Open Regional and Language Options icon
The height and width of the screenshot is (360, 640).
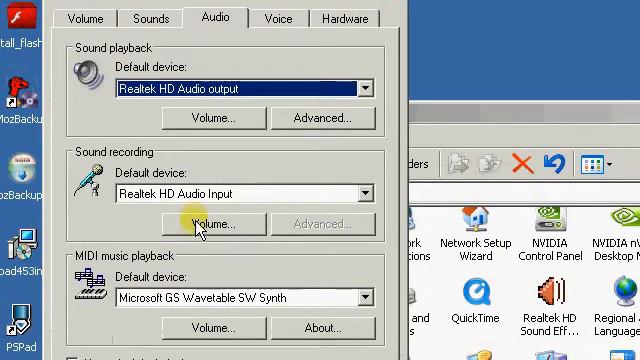click(x=618, y=307)
